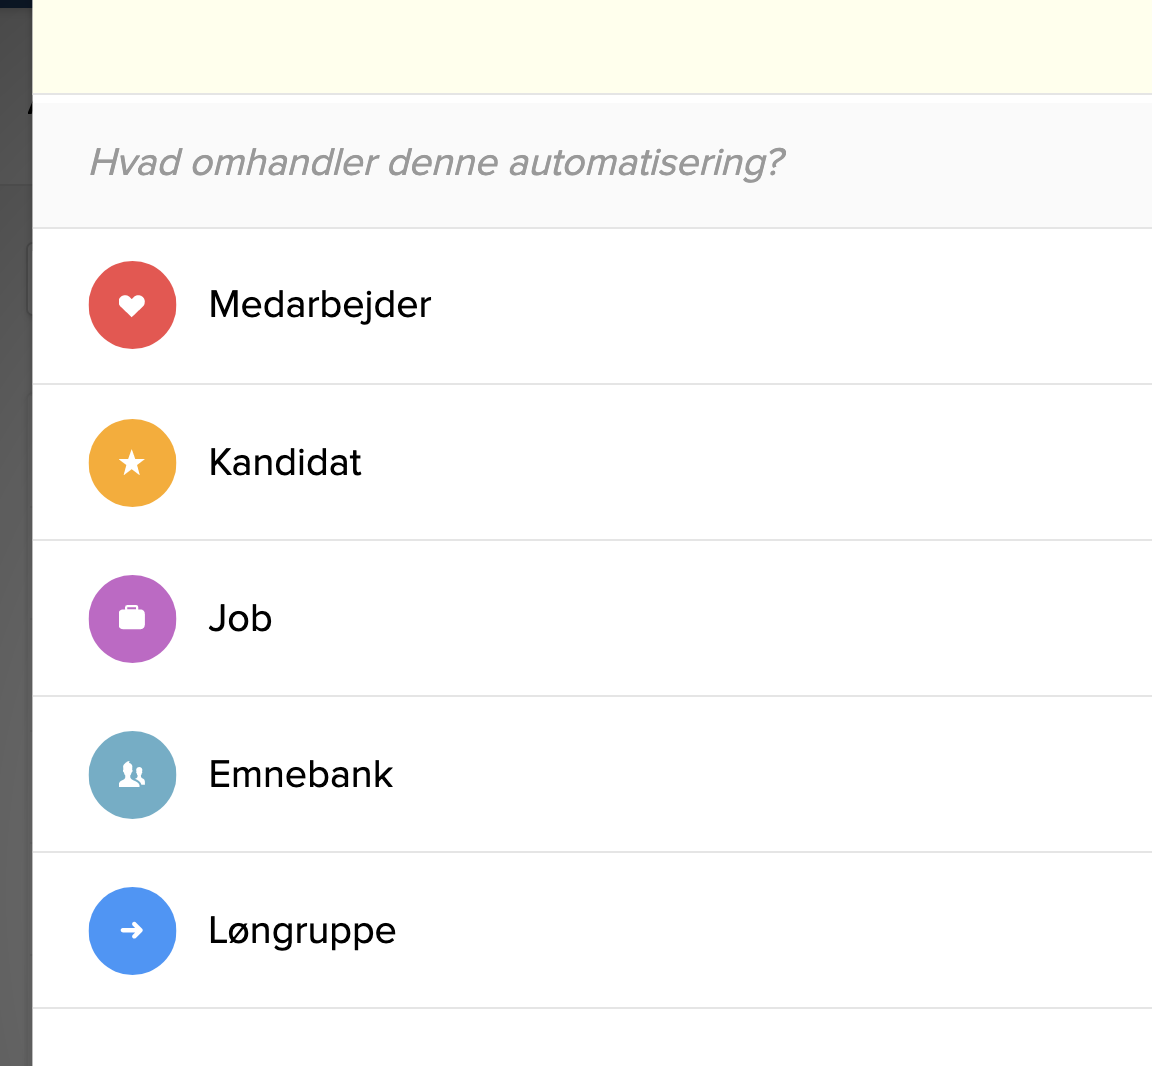Pick the Kandidat text label

(285, 463)
